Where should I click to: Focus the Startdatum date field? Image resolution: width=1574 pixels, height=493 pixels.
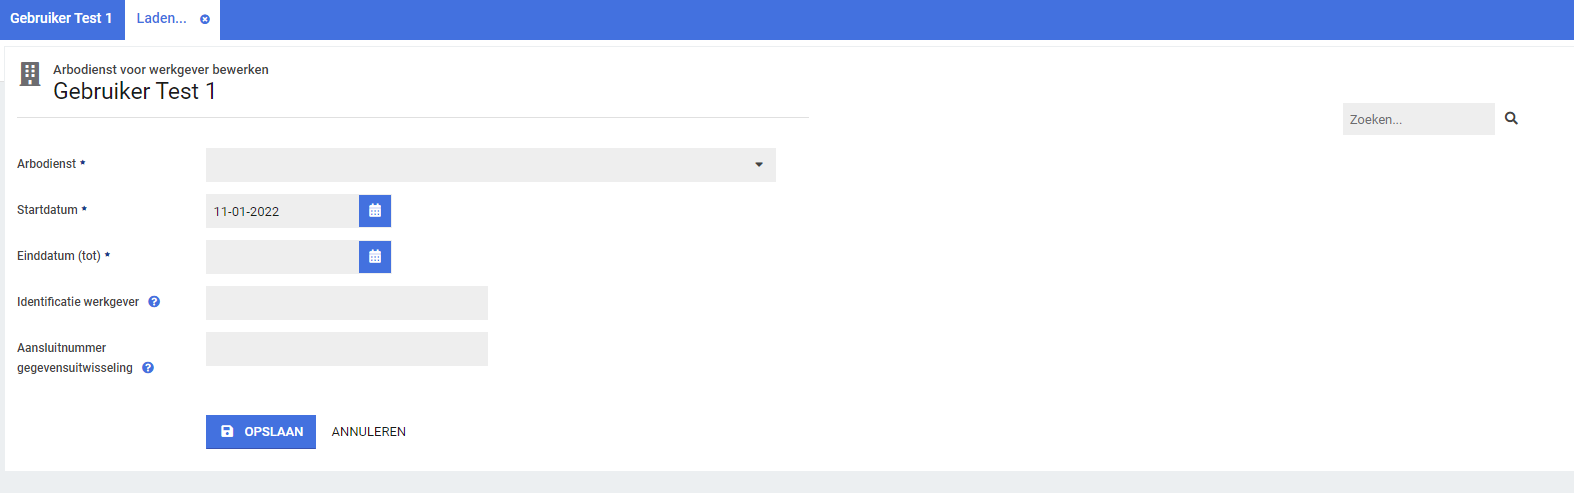coord(282,211)
